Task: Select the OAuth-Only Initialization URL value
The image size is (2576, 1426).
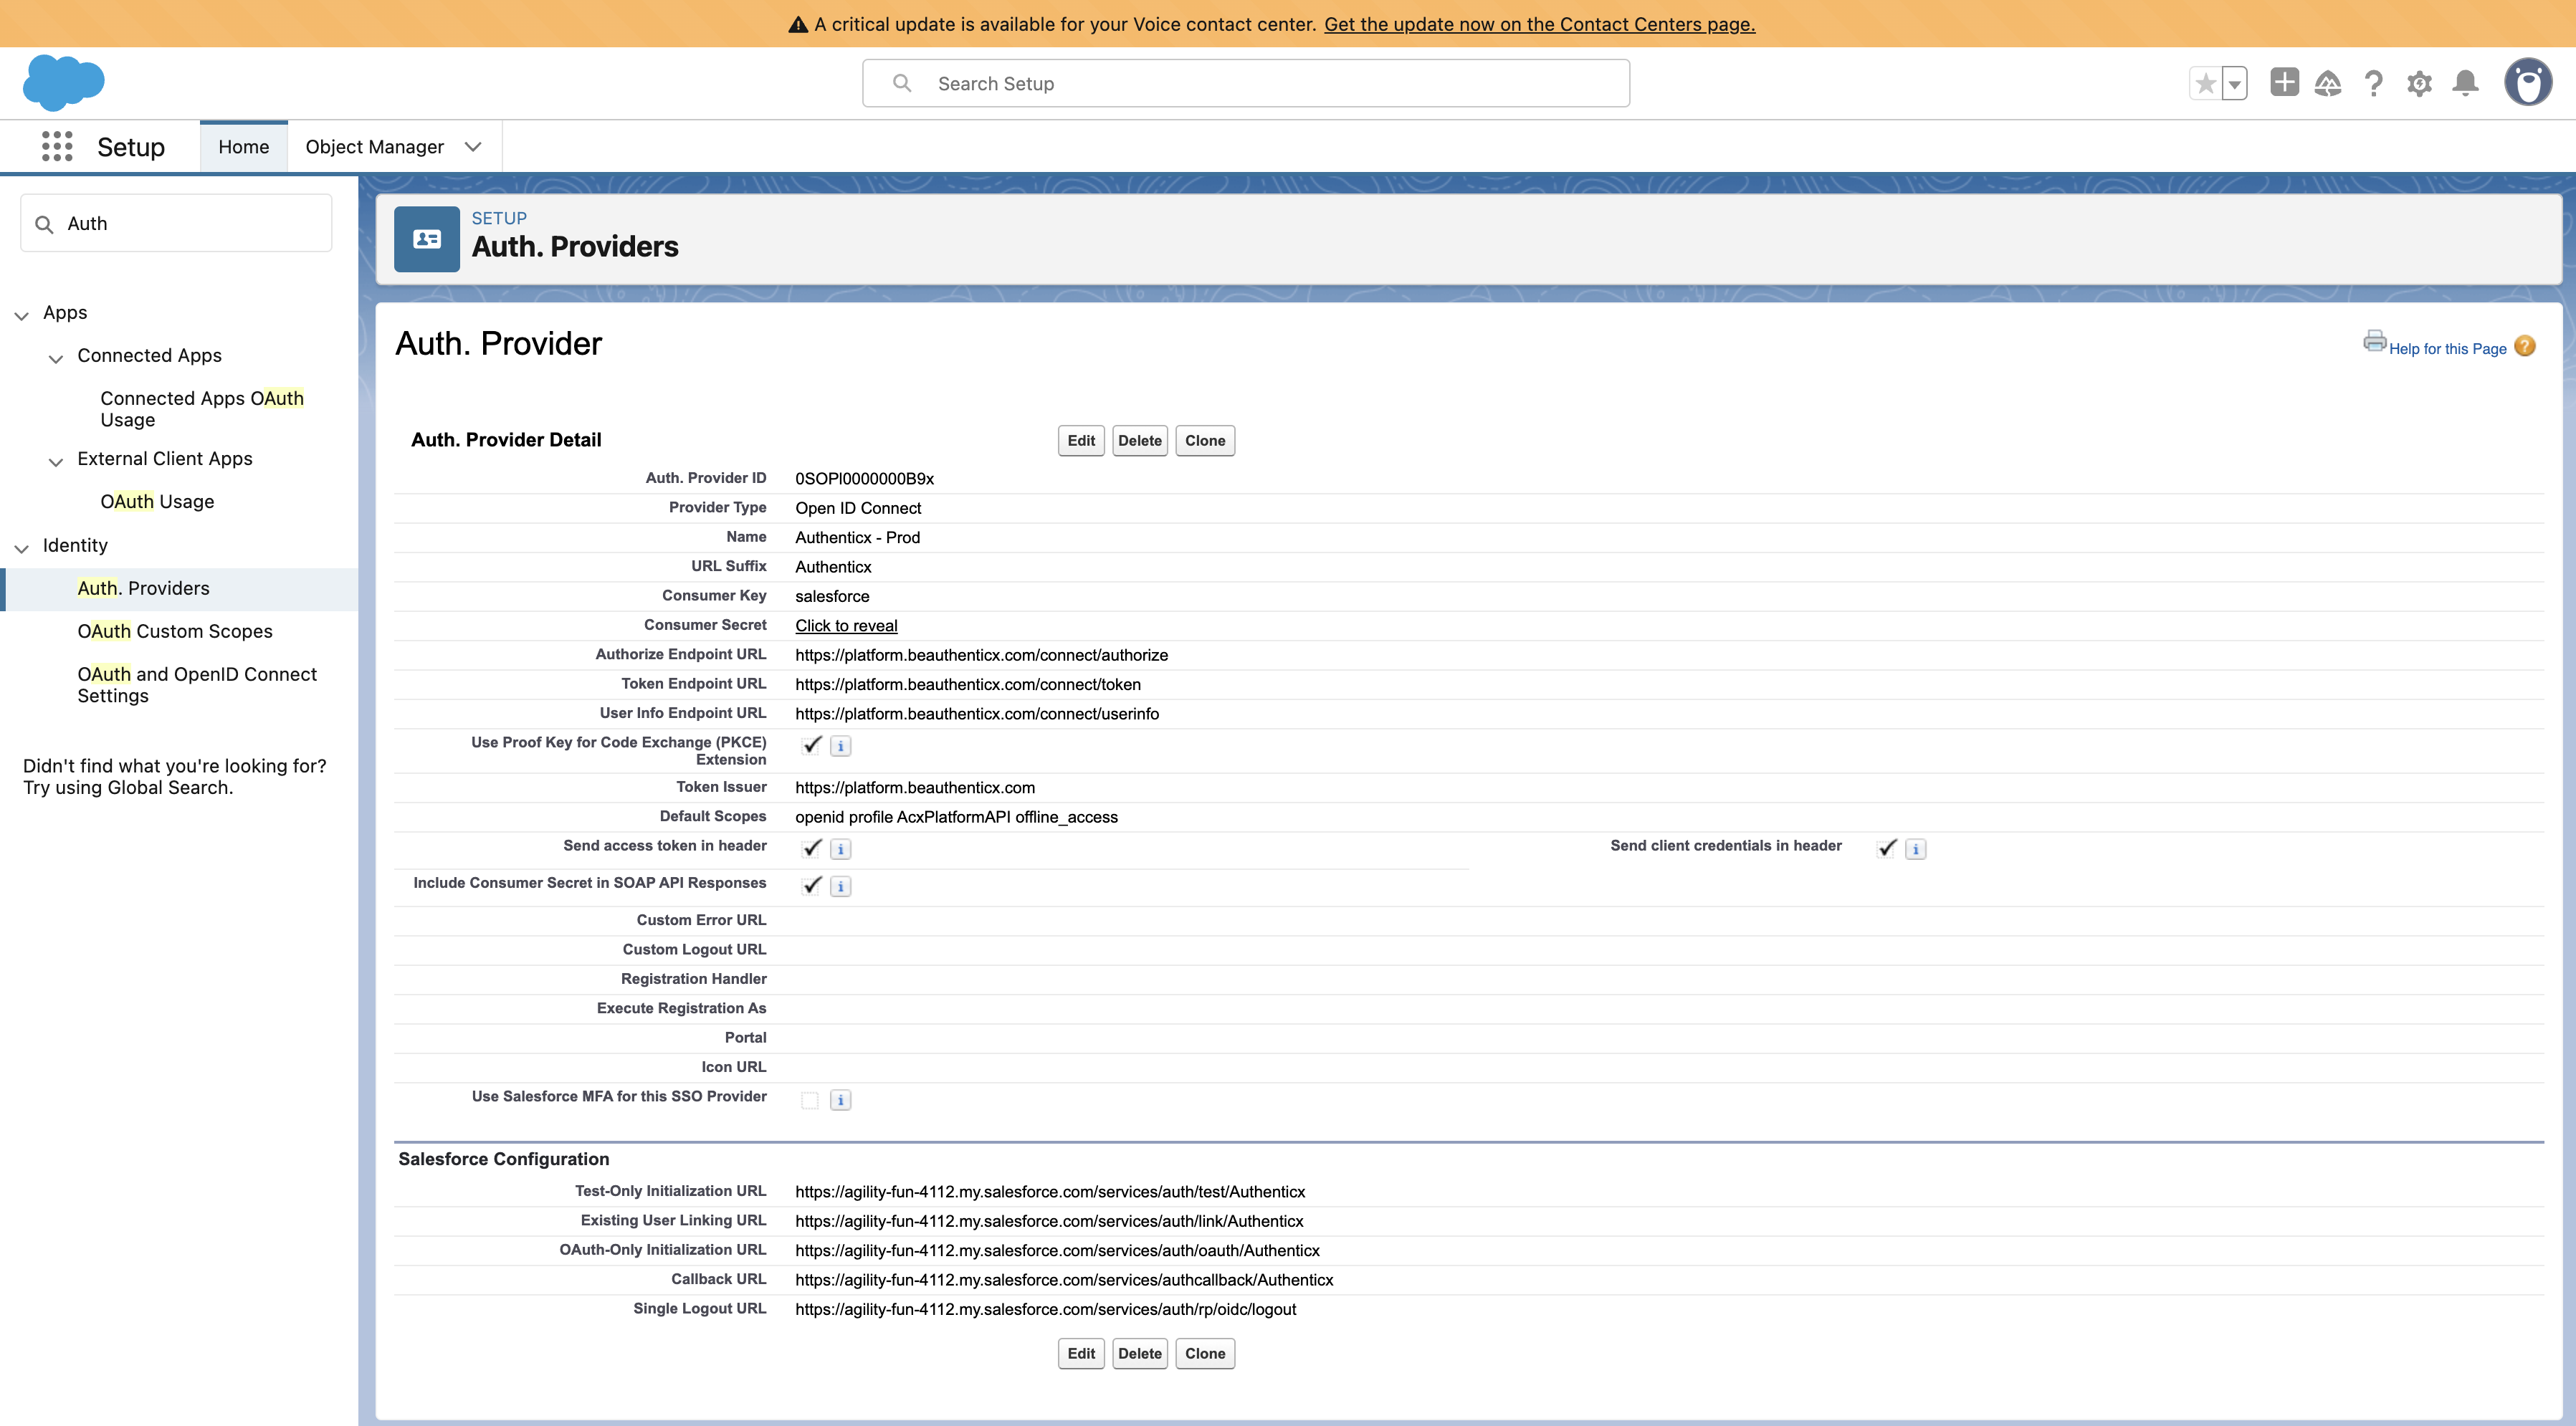Action: 1057,1250
